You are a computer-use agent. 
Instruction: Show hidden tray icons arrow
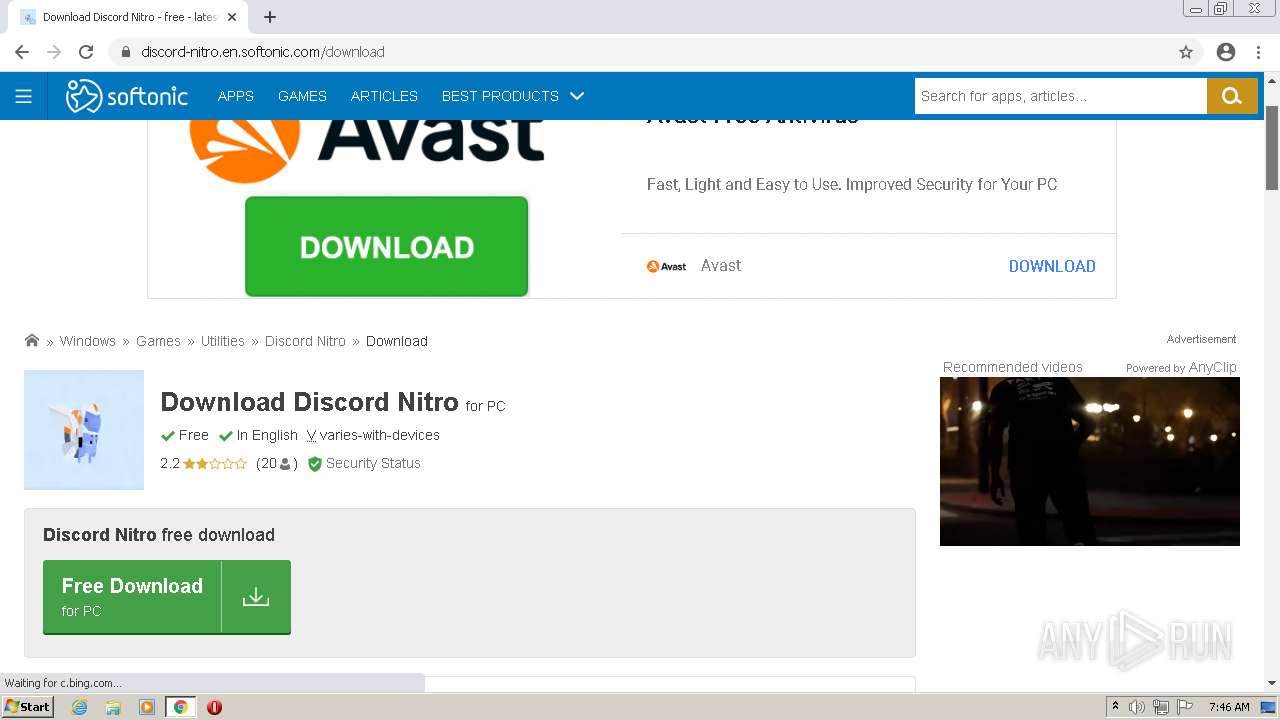point(1115,707)
